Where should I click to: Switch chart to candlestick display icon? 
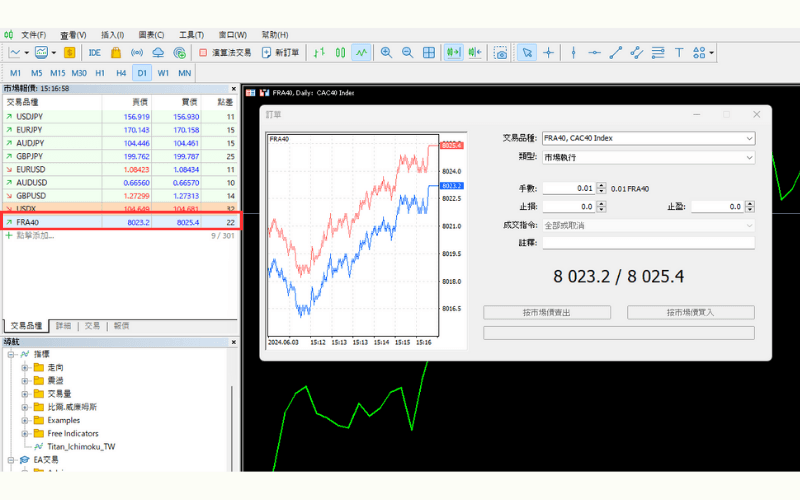coord(340,52)
